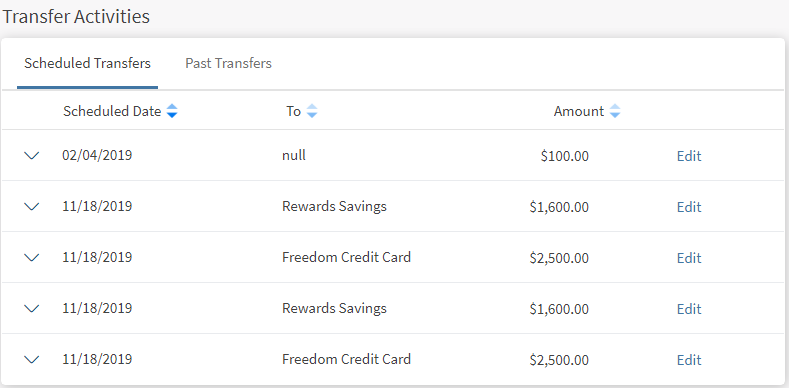Expand the 02/04/2019 null transfer row
789x388 pixels.
pyautogui.click(x=32, y=156)
